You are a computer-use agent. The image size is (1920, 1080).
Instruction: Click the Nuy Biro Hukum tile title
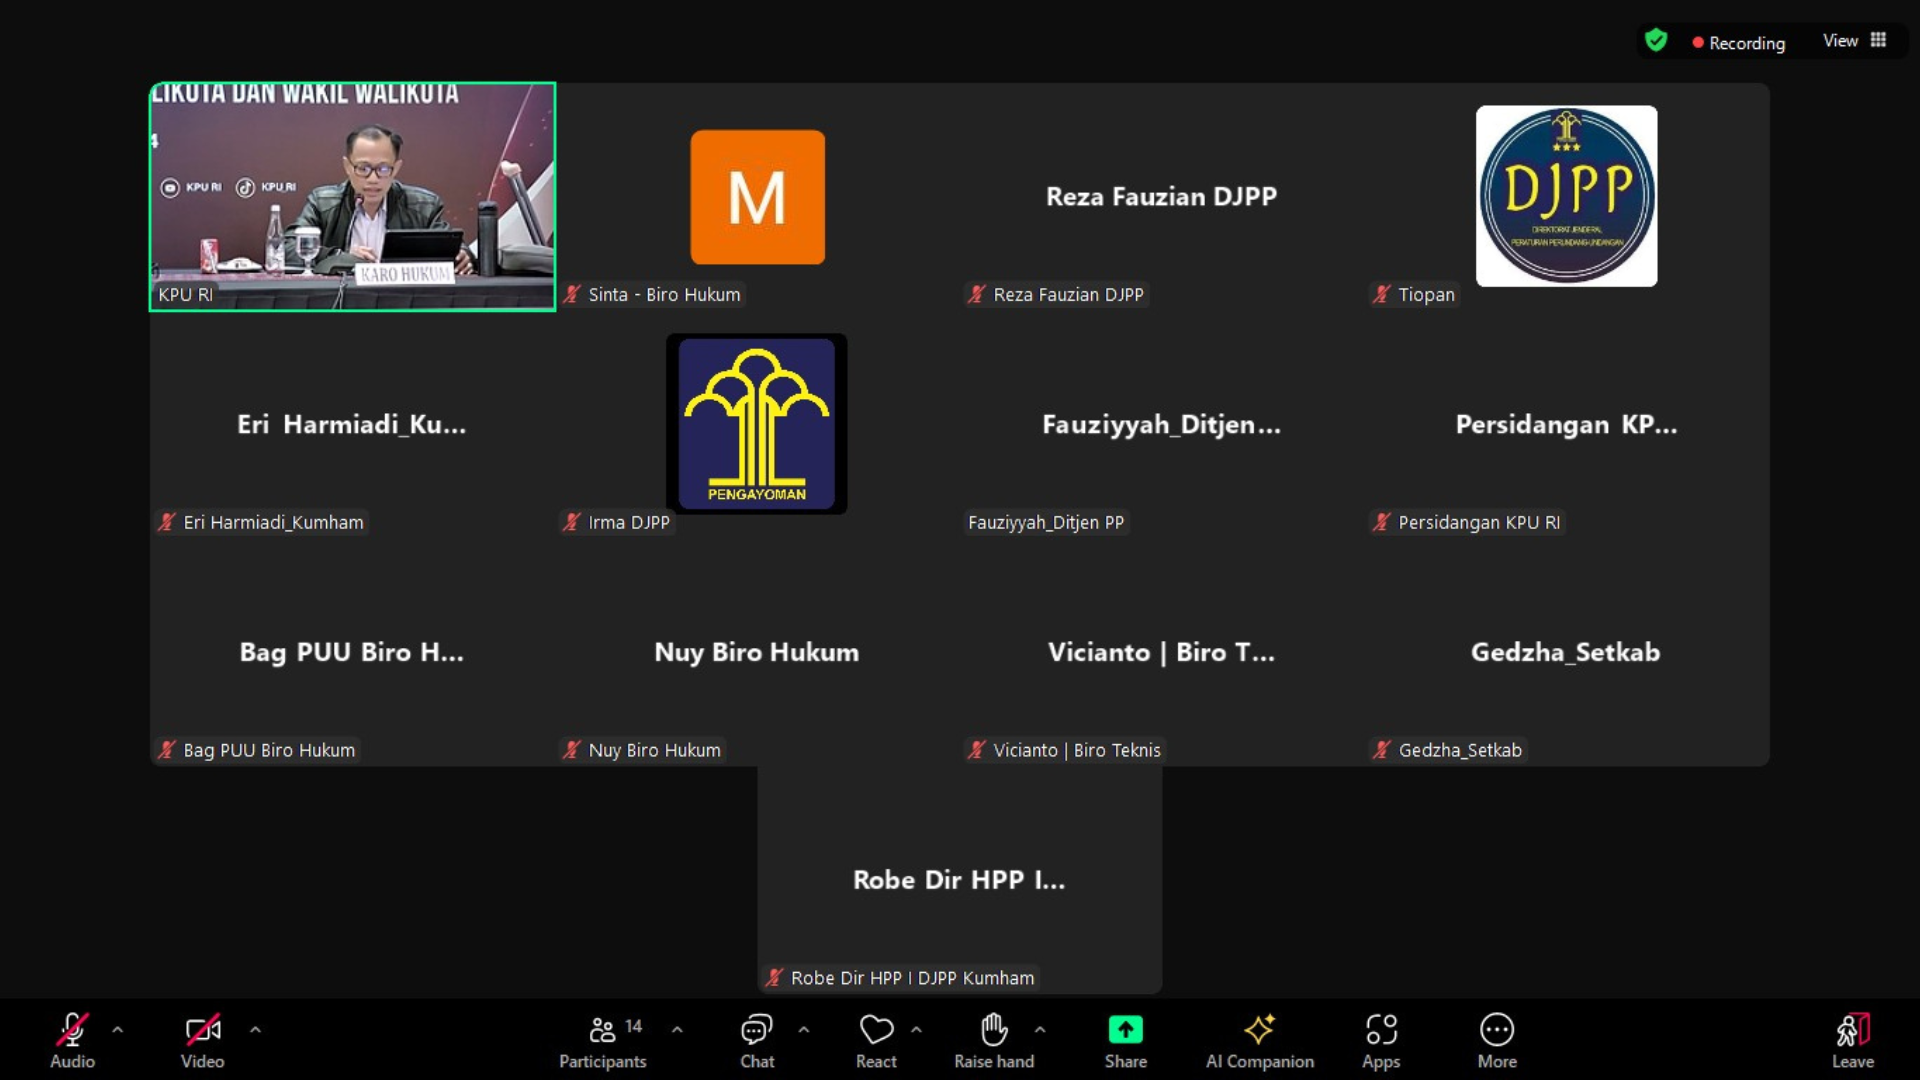click(757, 652)
